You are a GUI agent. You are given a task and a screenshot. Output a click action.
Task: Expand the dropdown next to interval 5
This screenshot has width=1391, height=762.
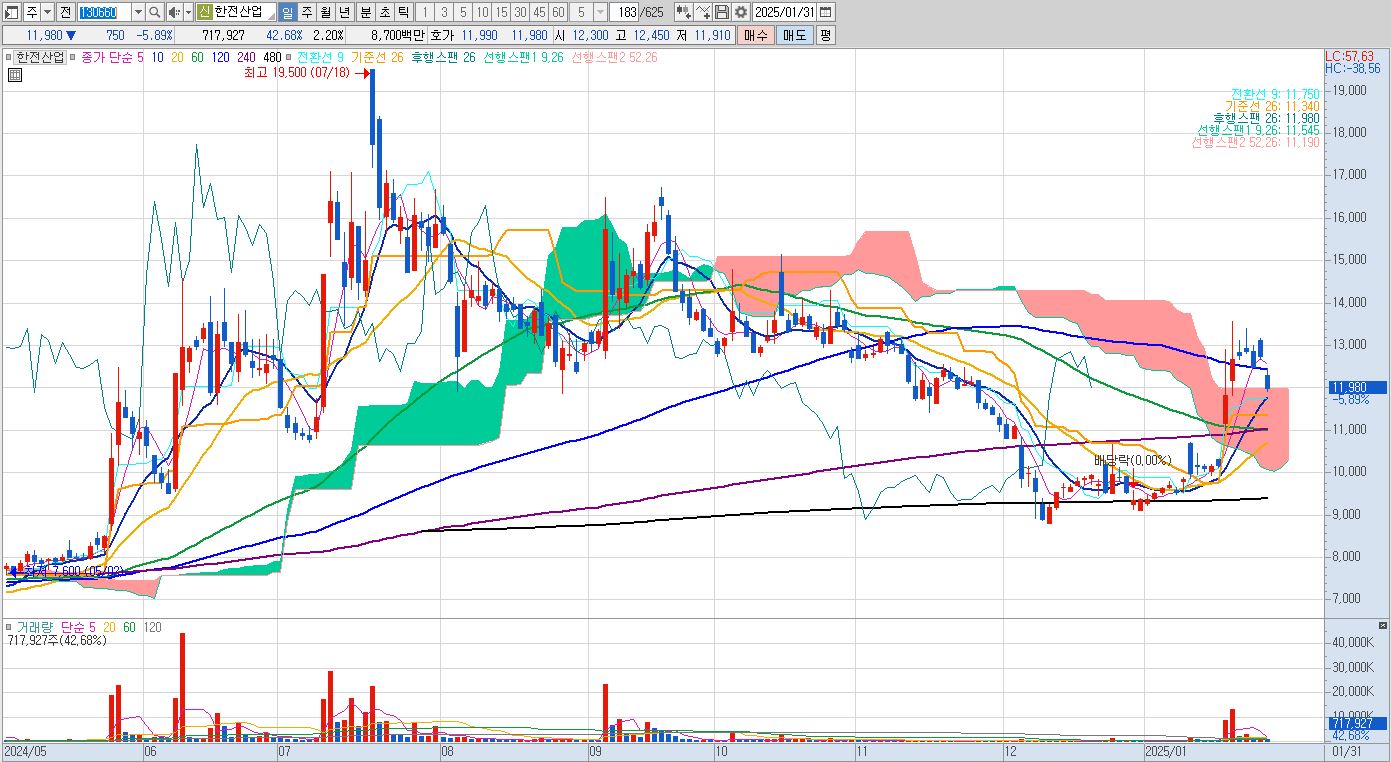[x=600, y=12]
